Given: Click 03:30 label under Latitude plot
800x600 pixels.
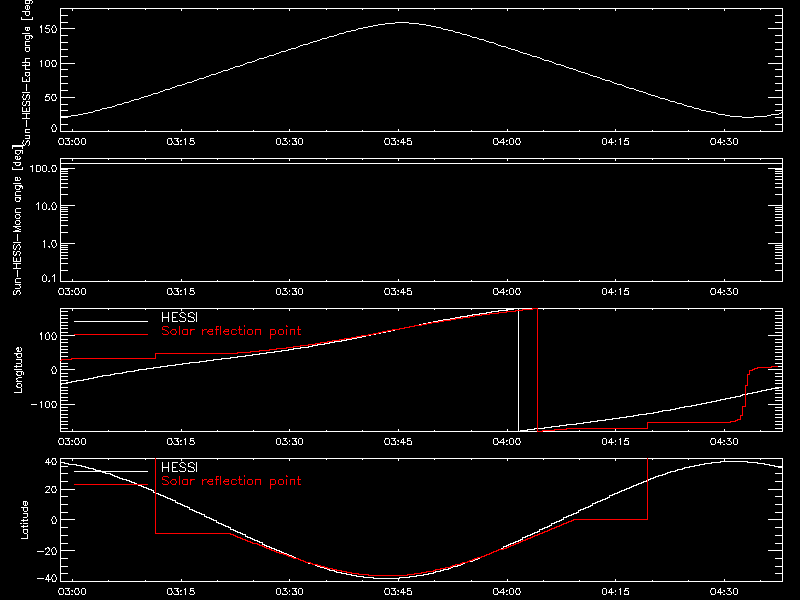Looking at the screenshot, I should 289,592.
